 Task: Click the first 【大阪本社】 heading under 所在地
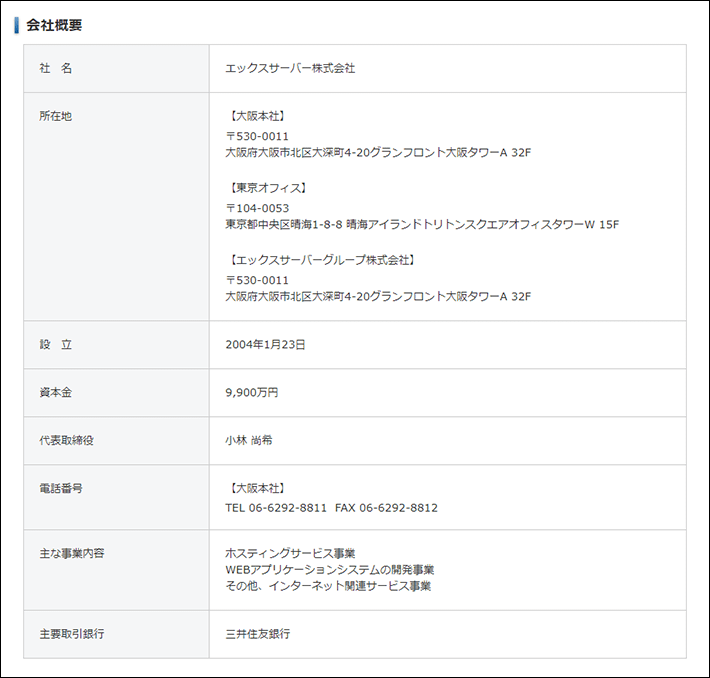pyautogui.click(x=257, y=116)
